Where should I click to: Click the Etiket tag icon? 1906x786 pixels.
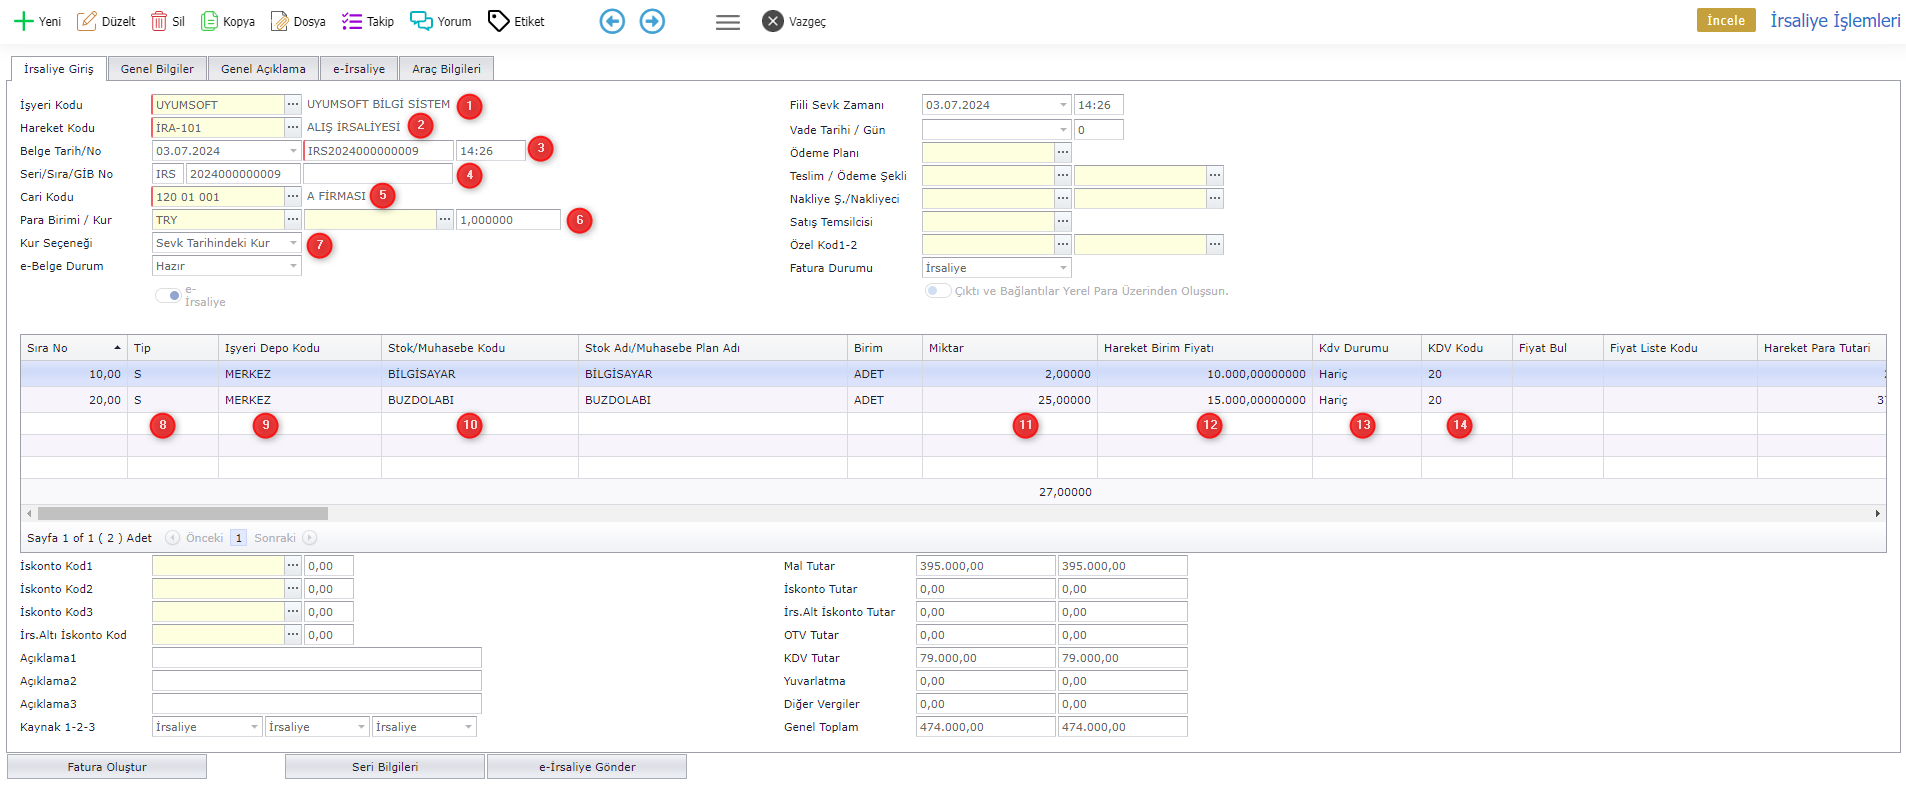(498, 21)
